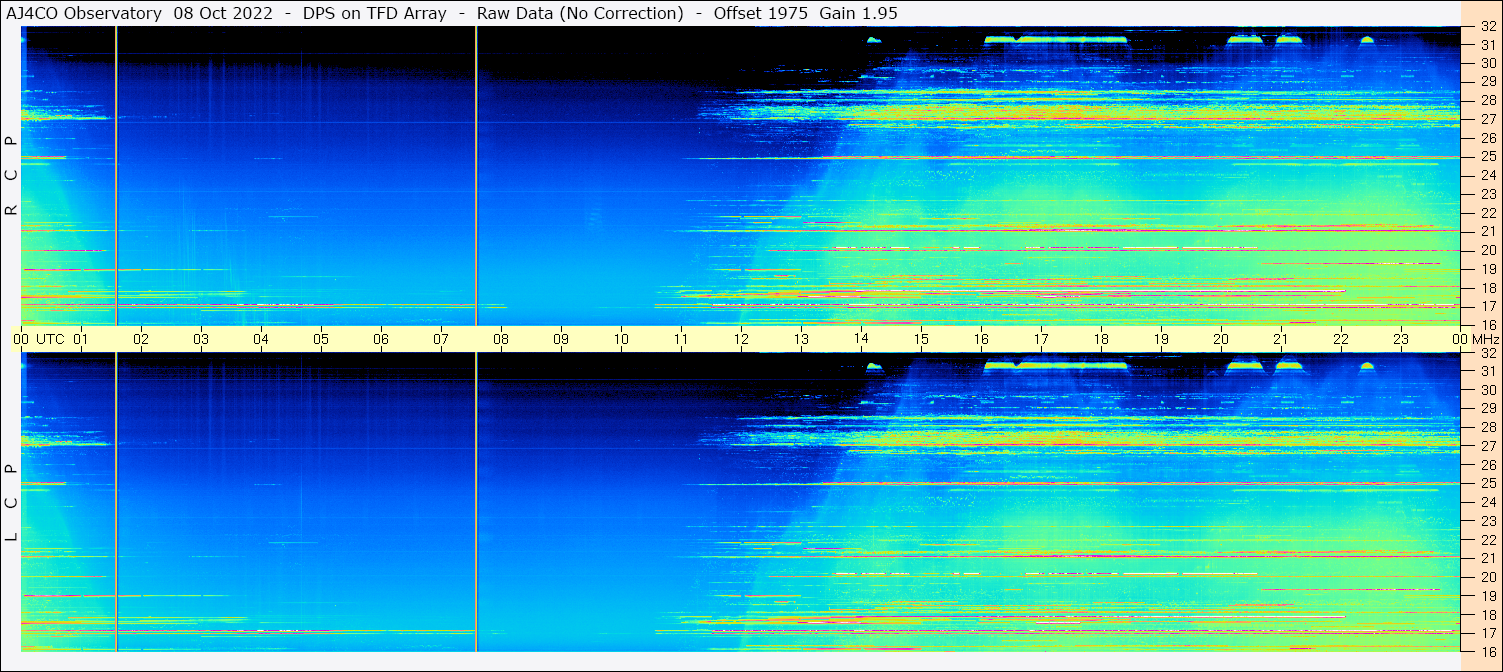Click the Gain 1.95 text in header

point(858,13)
